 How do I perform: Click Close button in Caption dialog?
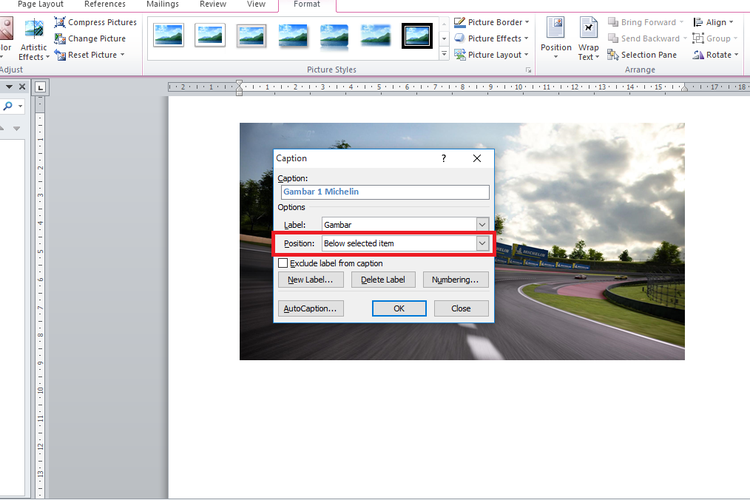pos(461,309)
